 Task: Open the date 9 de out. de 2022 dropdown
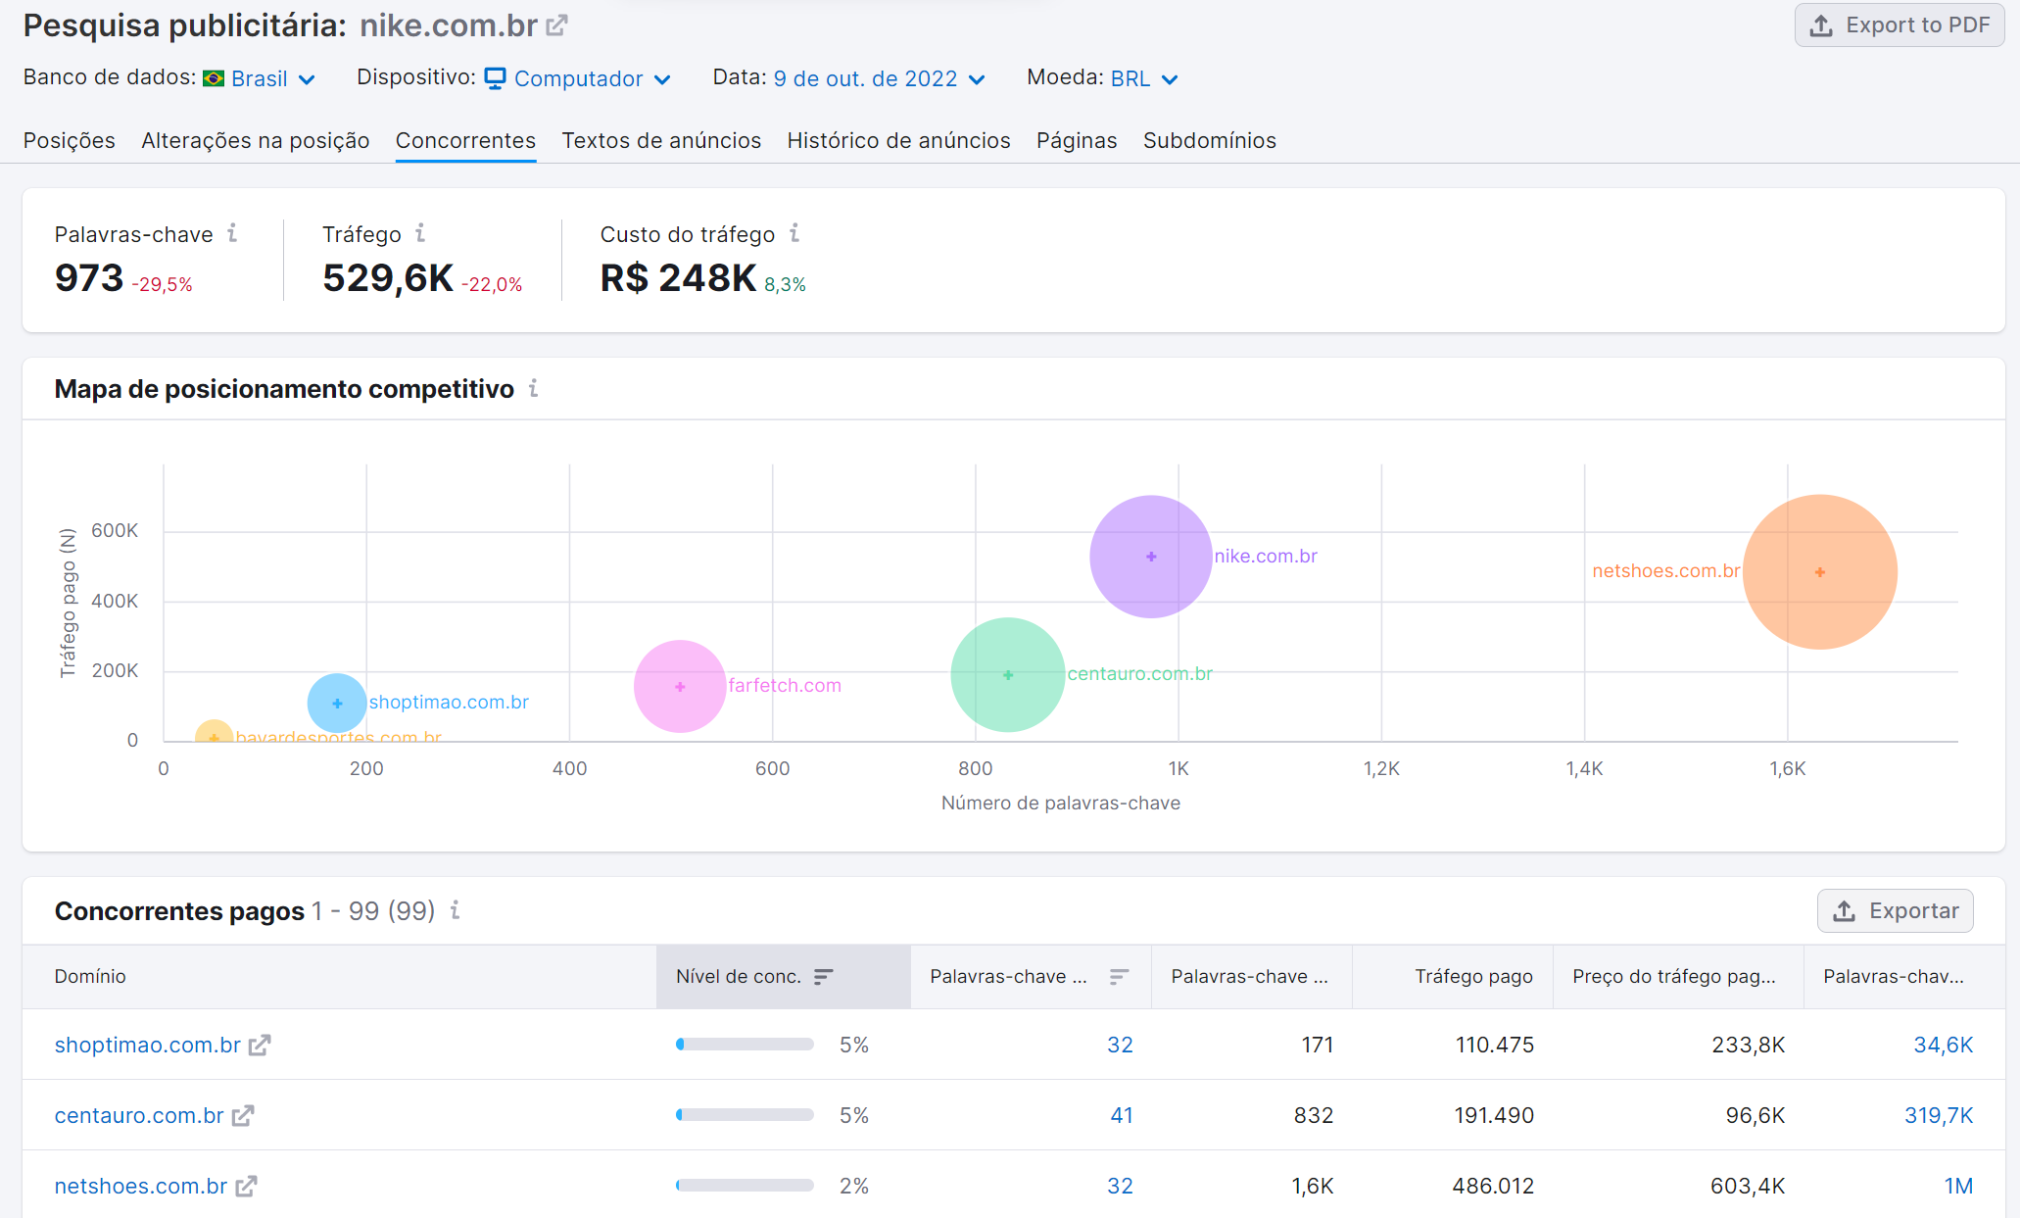879,78
